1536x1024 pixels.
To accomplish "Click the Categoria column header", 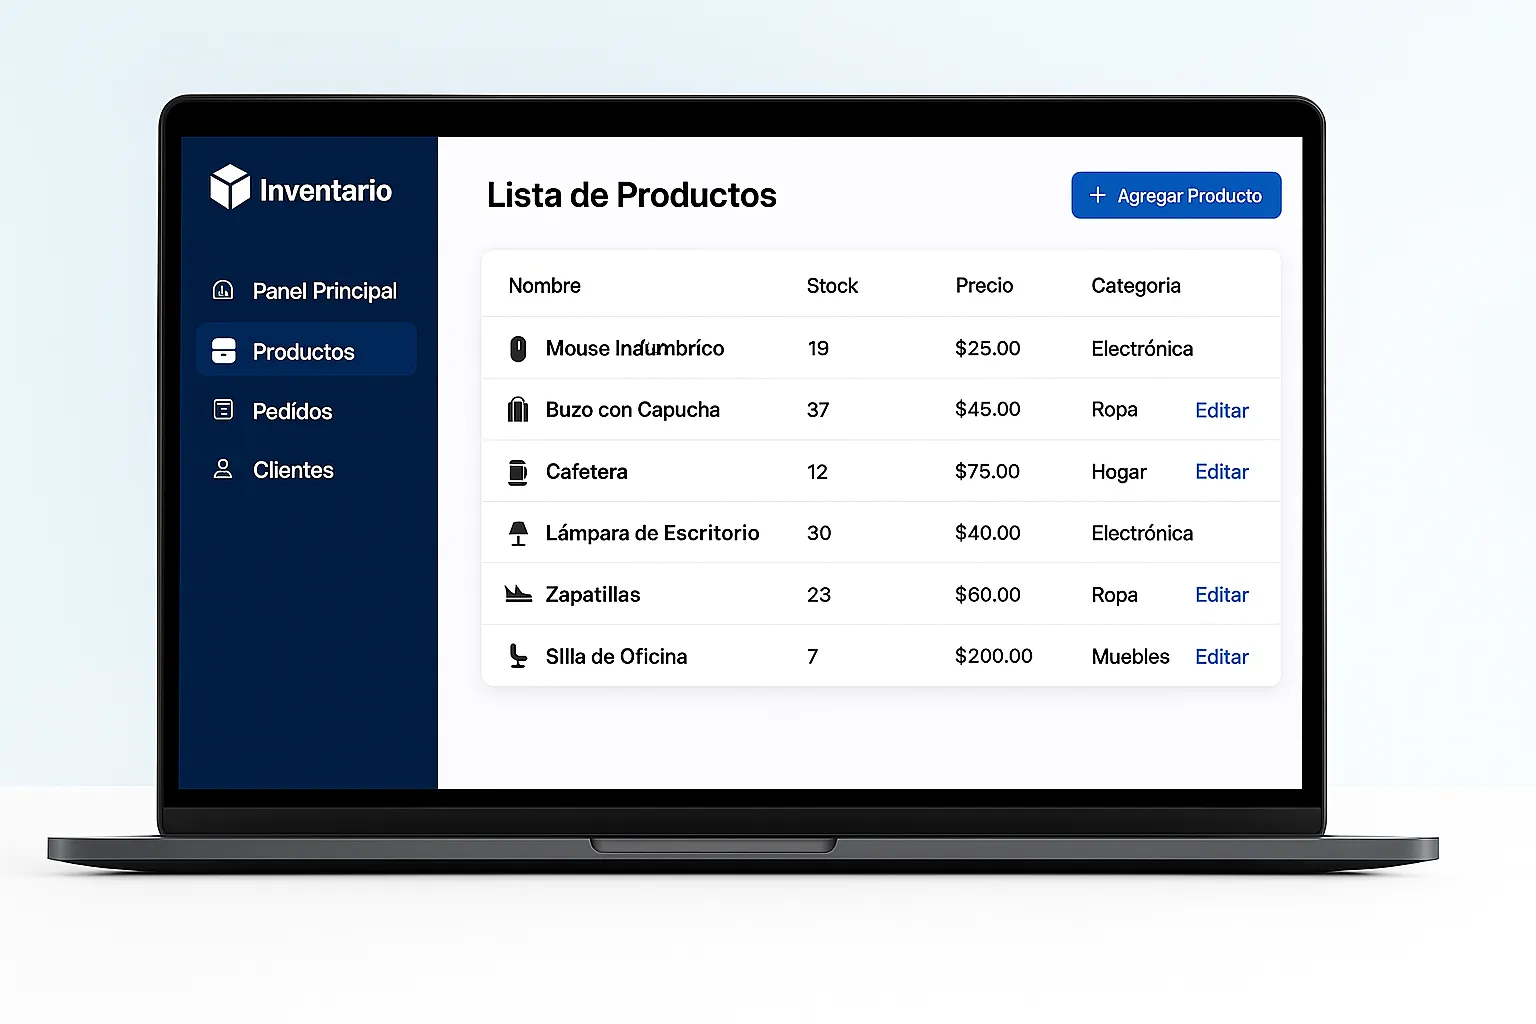I will [x=1136, y=286].
